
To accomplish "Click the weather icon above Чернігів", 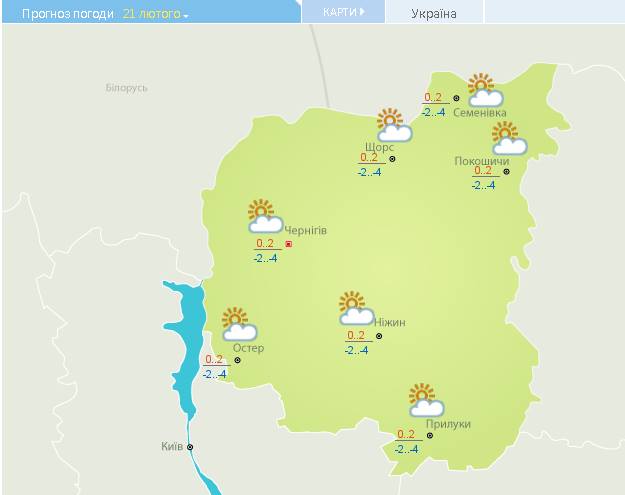I will 265,216.
